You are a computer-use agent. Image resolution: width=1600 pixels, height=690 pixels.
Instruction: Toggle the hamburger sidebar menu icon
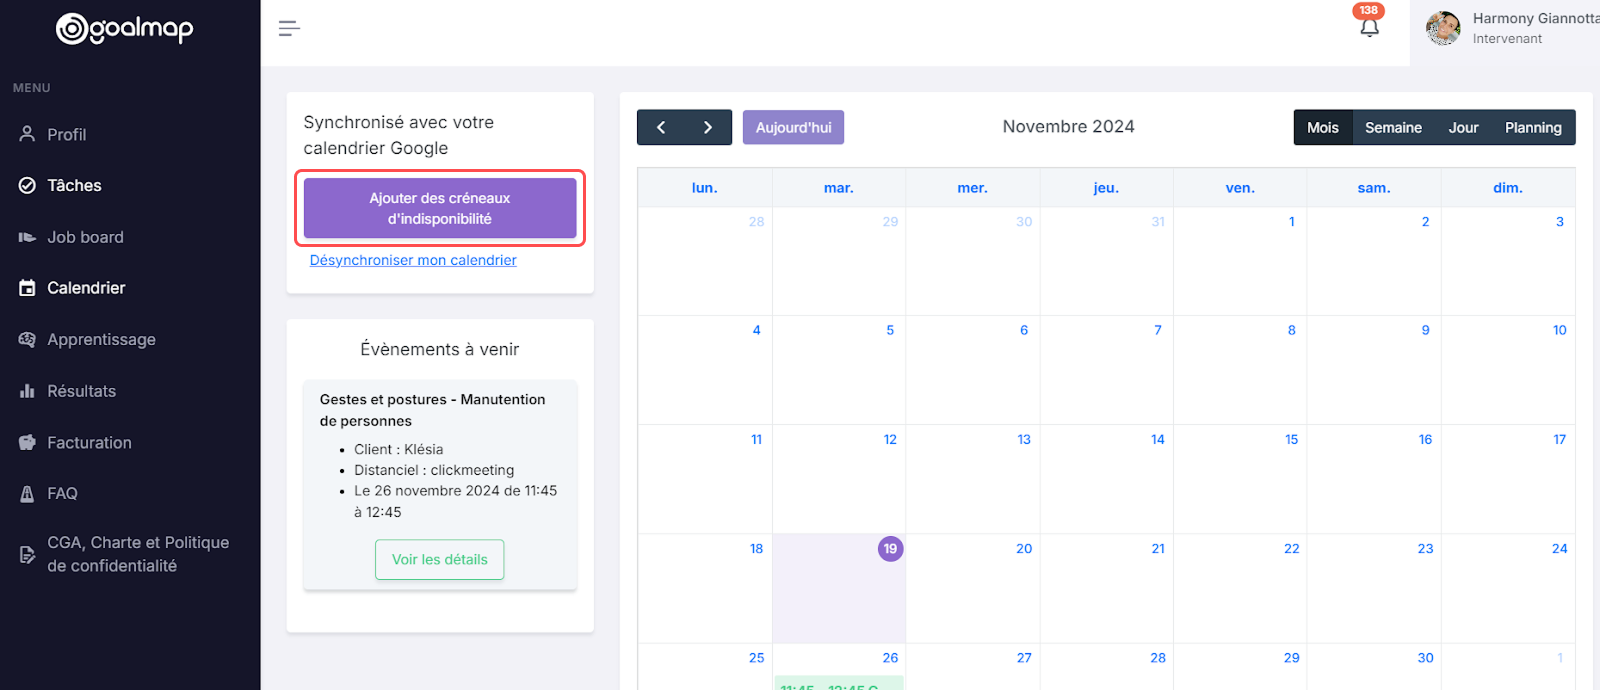point(289,28)
